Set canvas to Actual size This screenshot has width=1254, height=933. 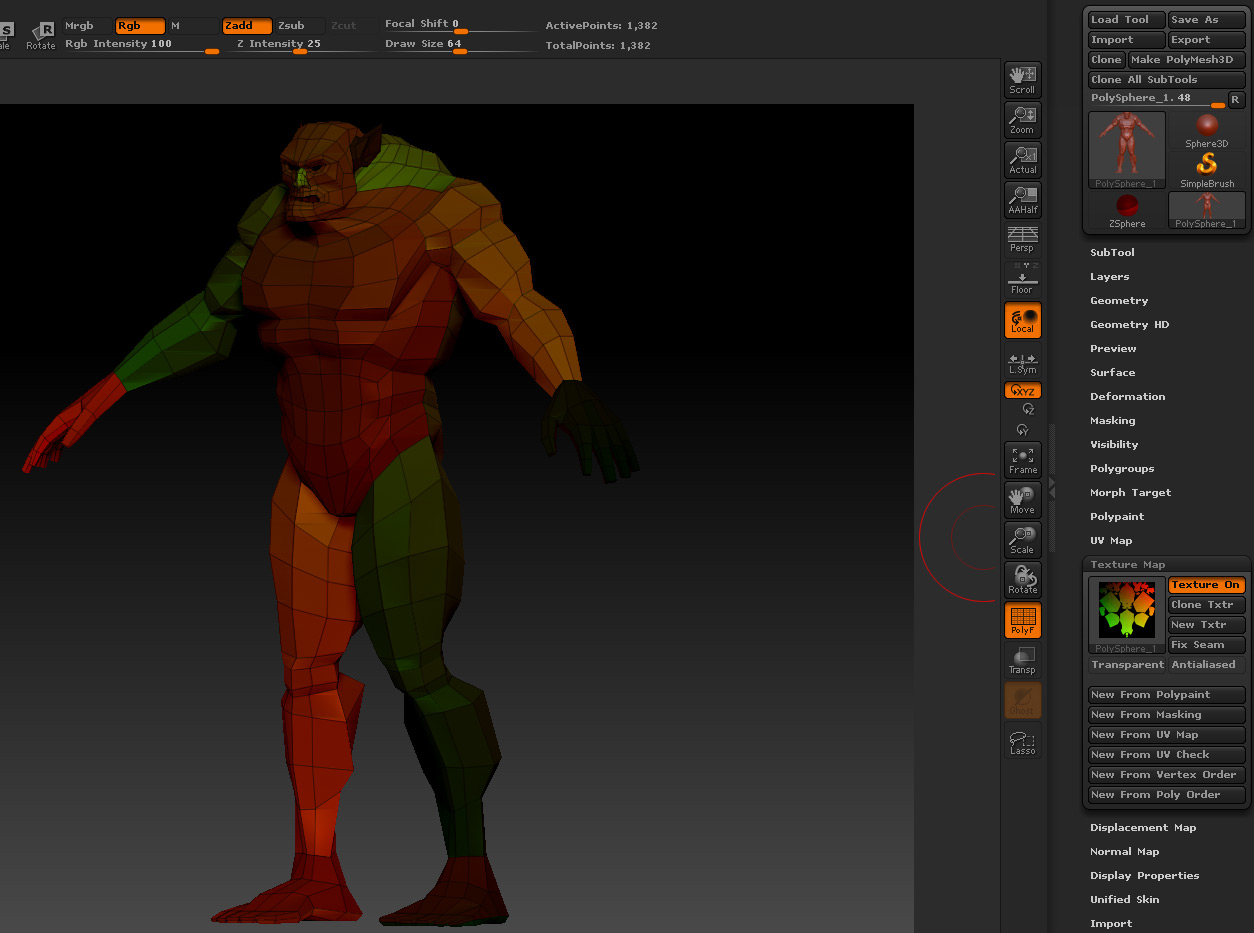(x=1022, y=160)
